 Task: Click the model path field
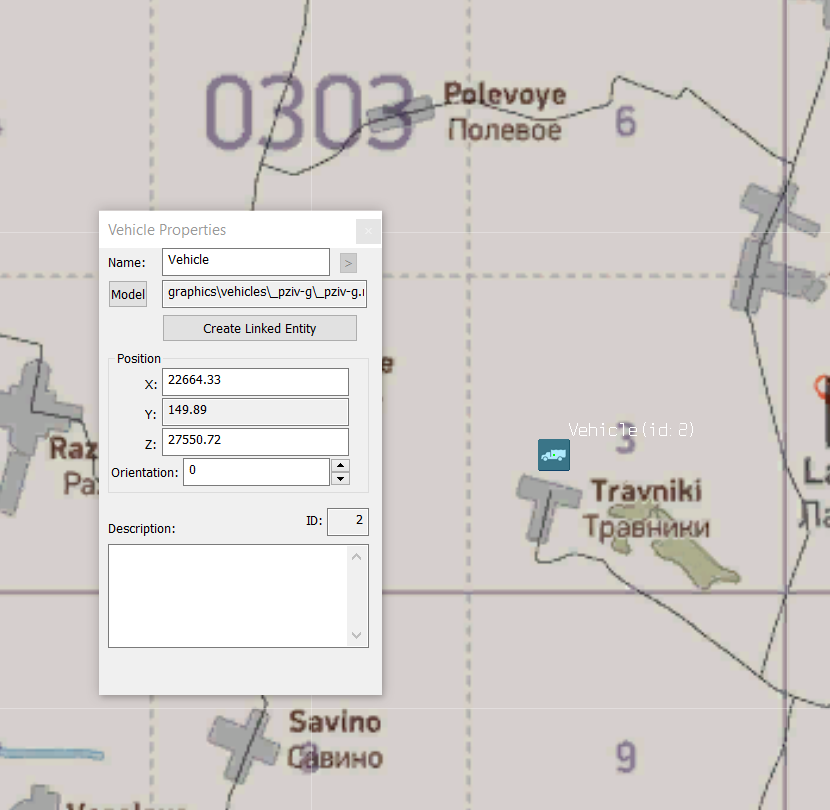pyautogui.click(x=264, y=294)
